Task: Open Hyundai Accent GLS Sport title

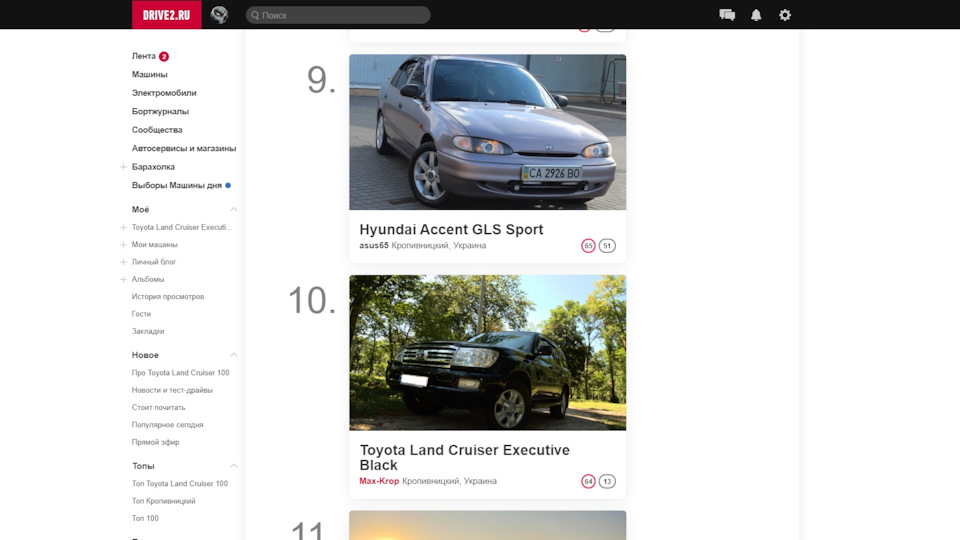Action: click(451, 229)
